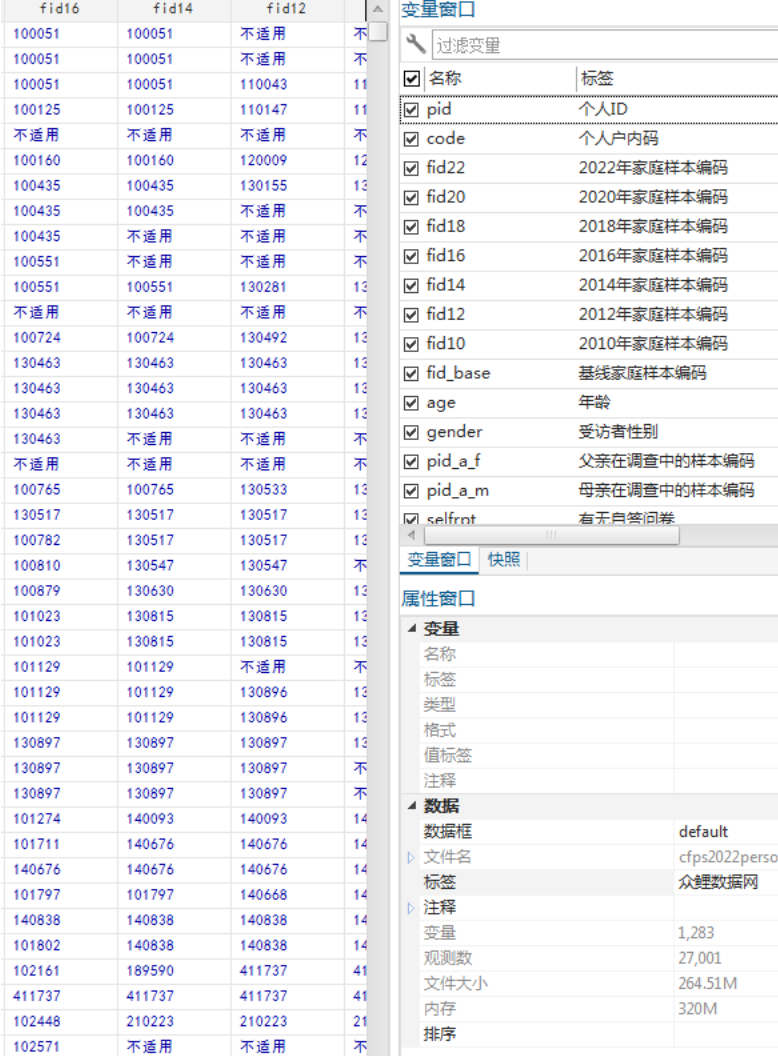The width and height of the screenshot is (778, 1056).
Task: Click the memory value 320M
Action: (x=697, y=1009)
